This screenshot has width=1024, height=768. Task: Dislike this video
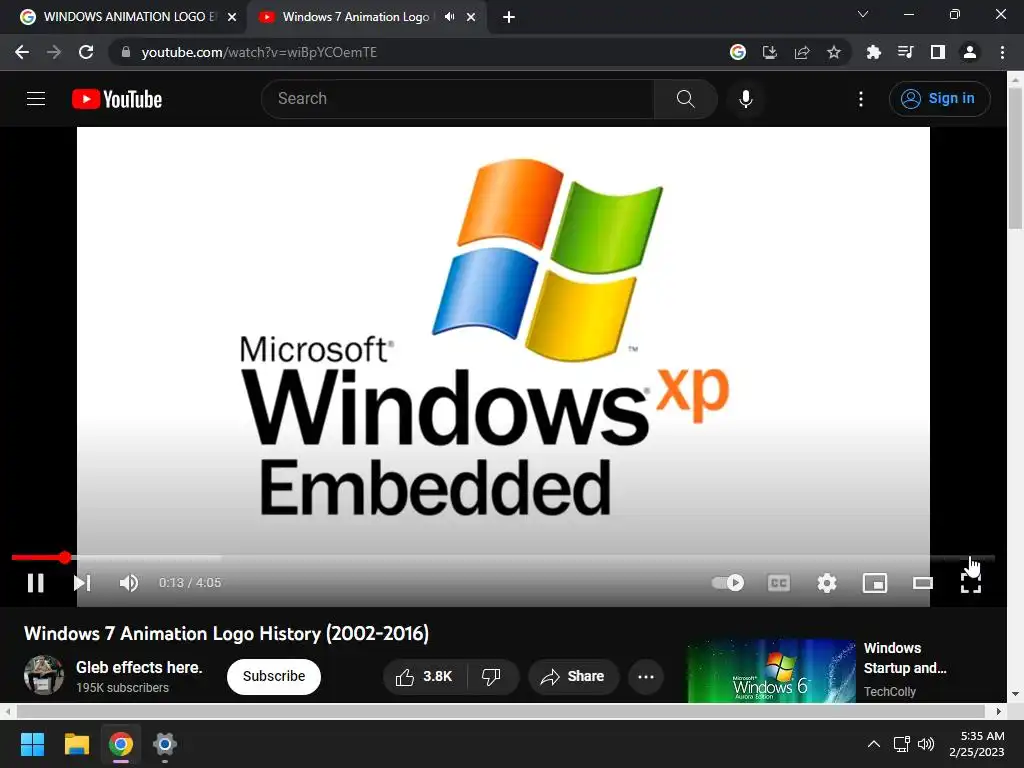click(491, 676)
